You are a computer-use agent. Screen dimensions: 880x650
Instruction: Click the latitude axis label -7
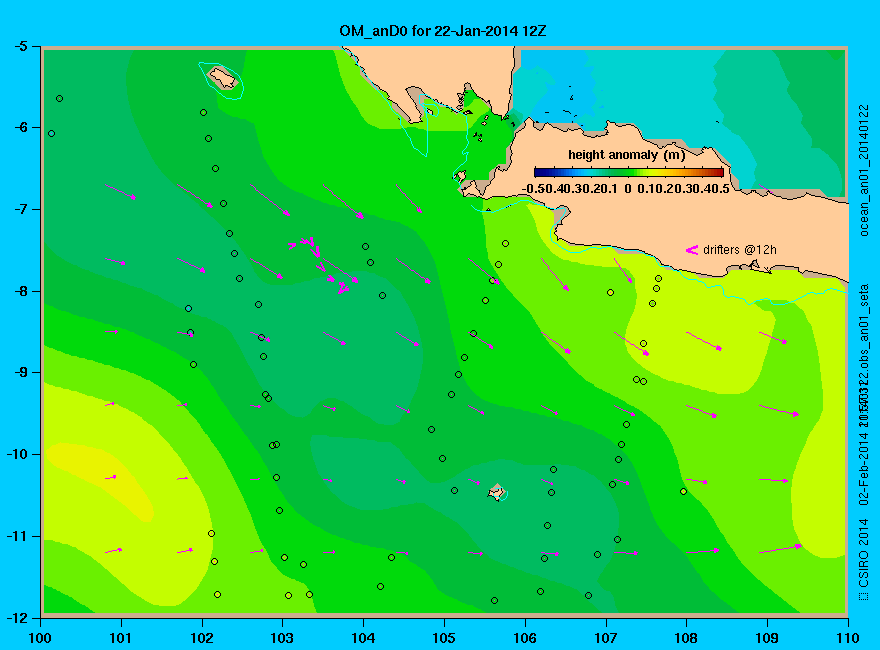click(20, 209)
